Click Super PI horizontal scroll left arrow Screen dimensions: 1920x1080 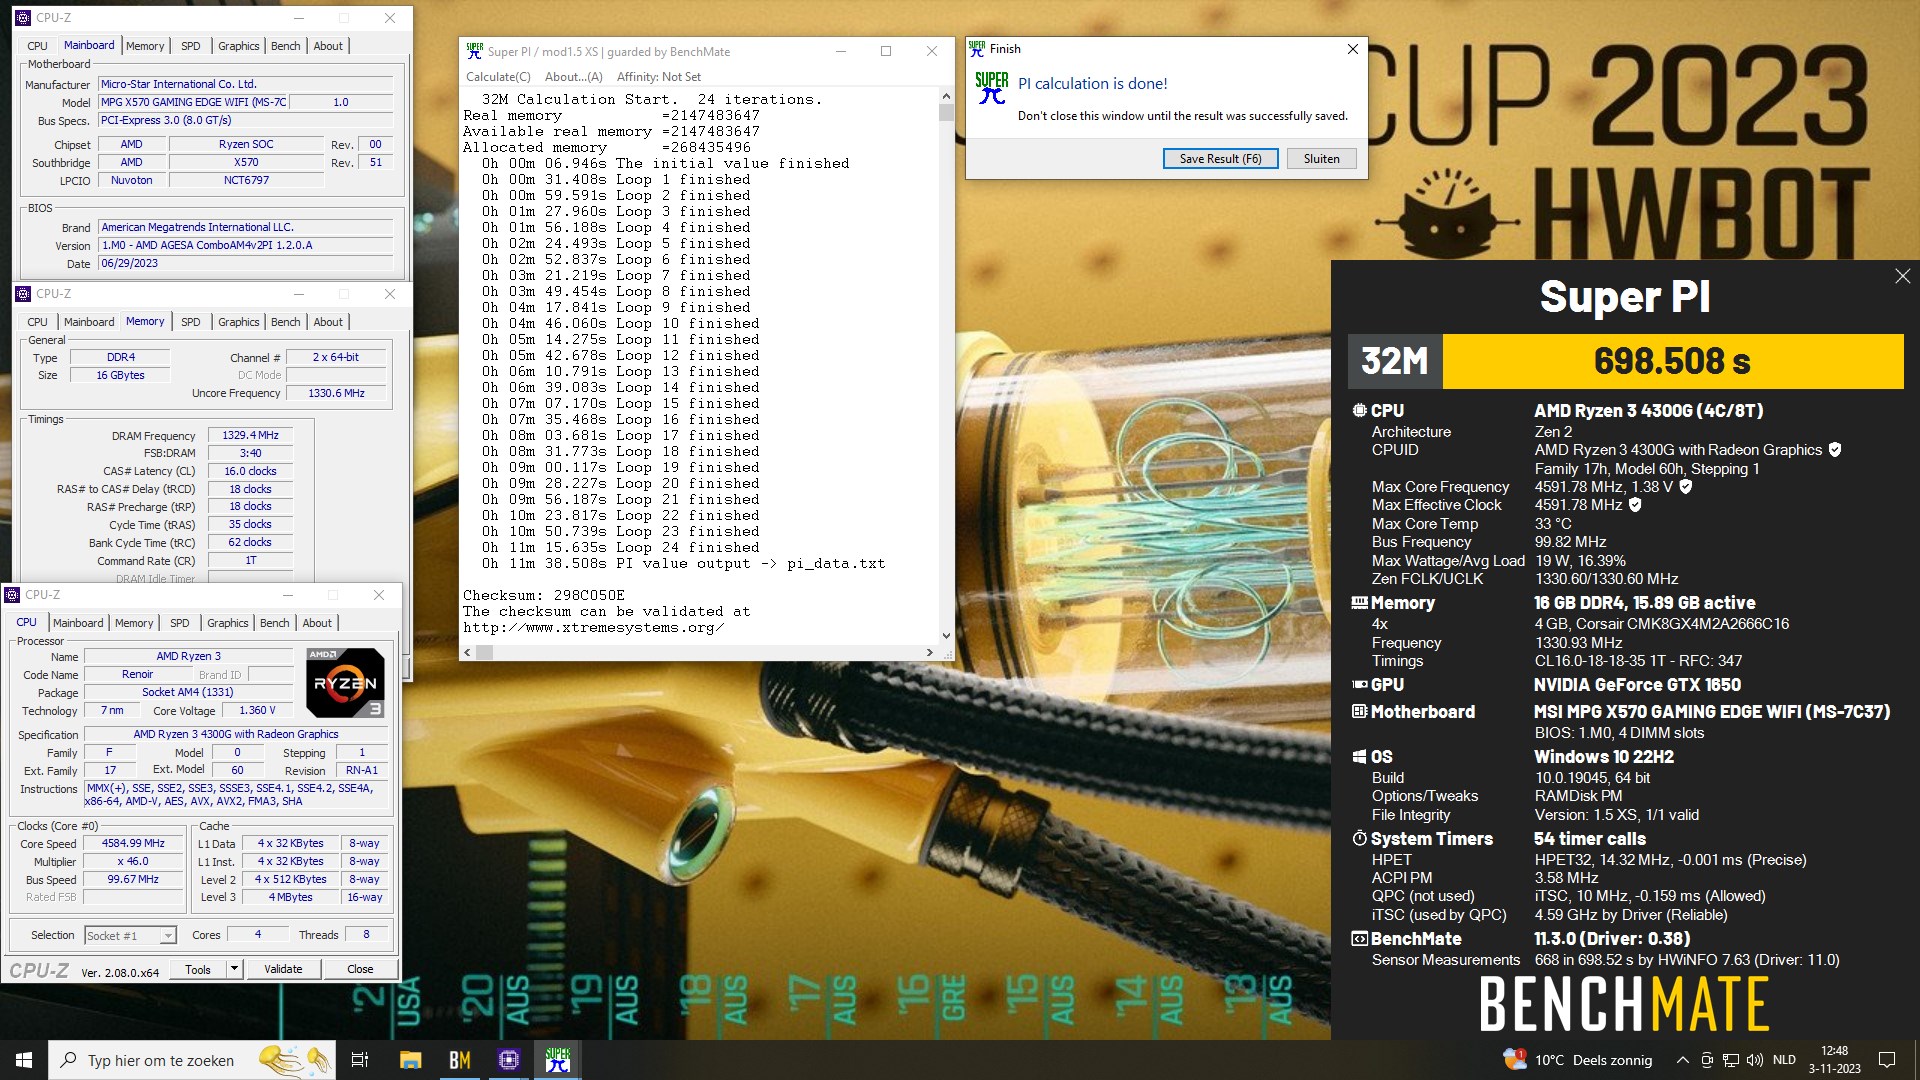[x=468, y=652]
